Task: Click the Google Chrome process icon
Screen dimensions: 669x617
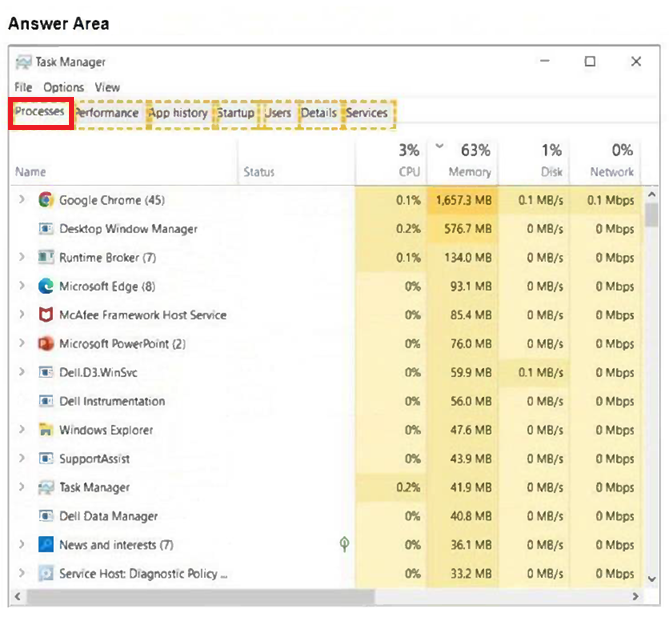Action: tap(46, 200)
